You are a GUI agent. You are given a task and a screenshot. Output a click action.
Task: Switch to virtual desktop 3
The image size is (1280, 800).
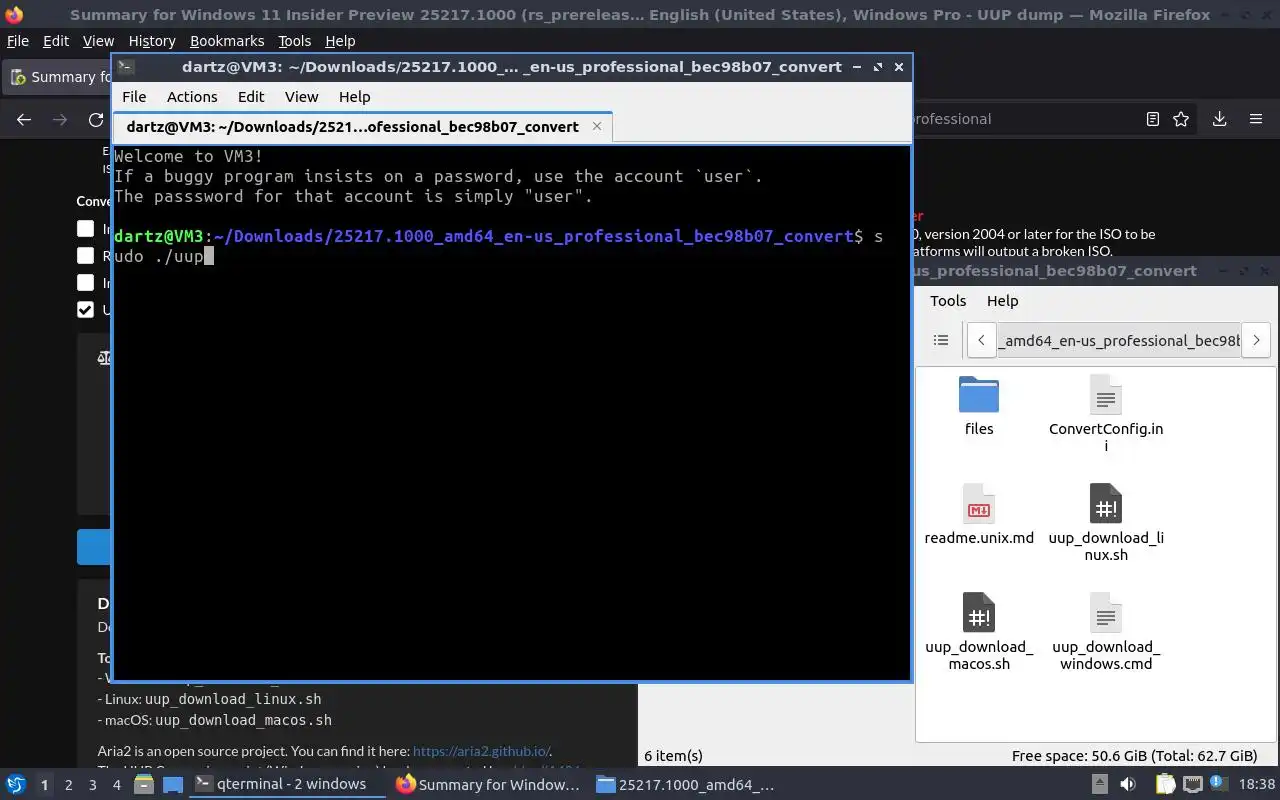pyautogui.click(x=92, y=785)
